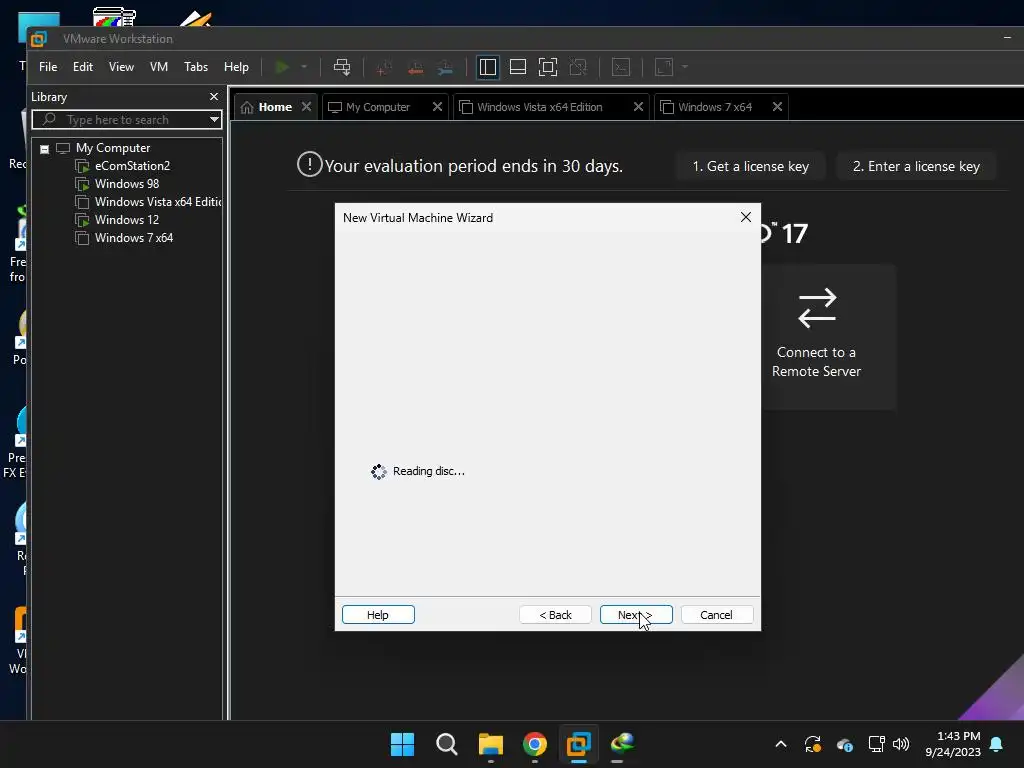Screen dimensions: 1024x768
Task: Close the Windows Vista x64 Edition tab
Action: click(638, 106)
